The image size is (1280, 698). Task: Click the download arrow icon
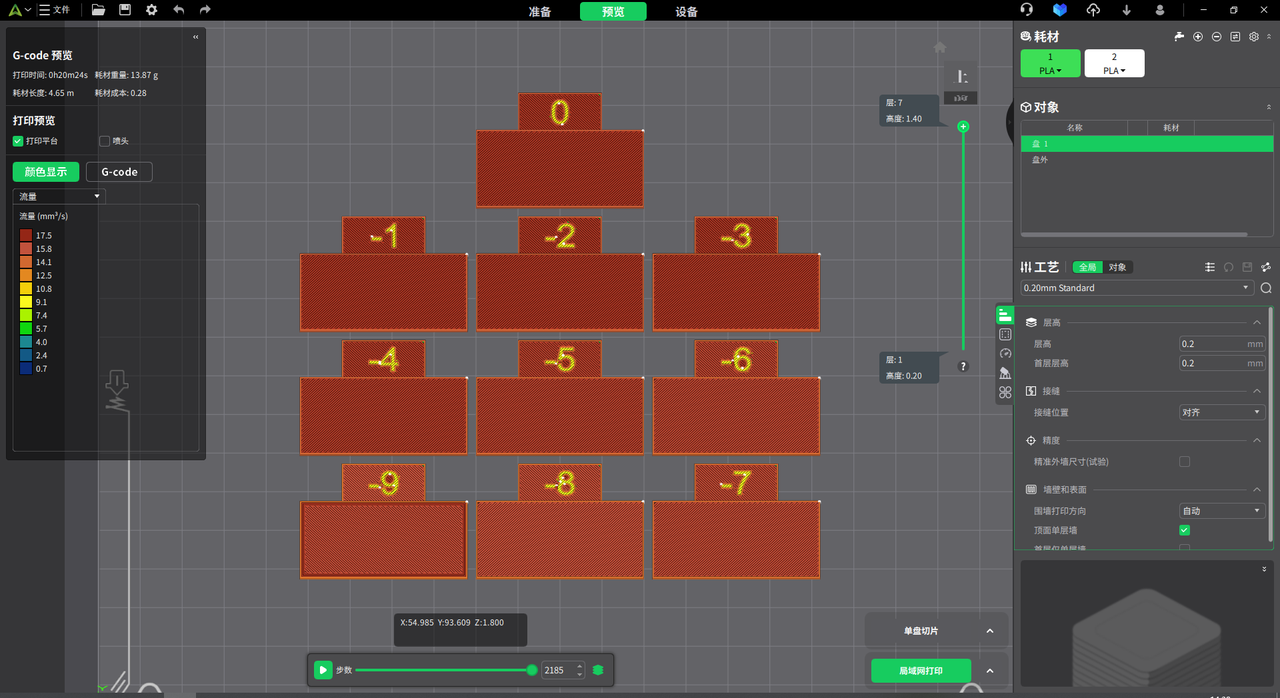1127,10
